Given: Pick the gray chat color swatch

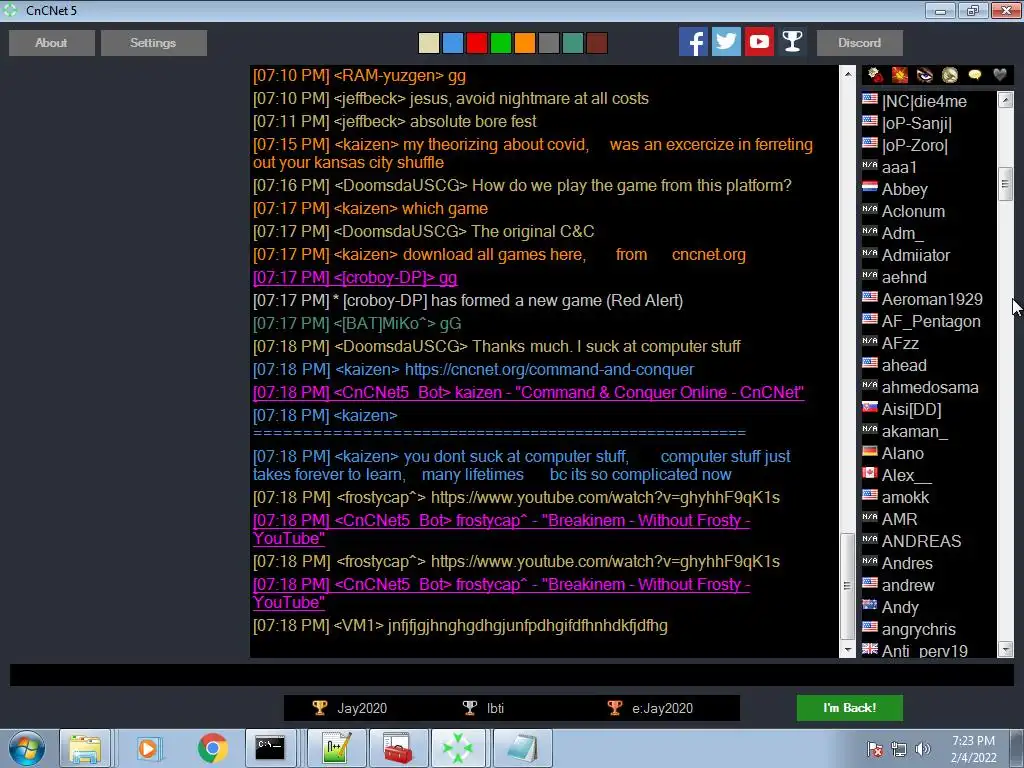Looking at the screenshot, I should point(549,43).
